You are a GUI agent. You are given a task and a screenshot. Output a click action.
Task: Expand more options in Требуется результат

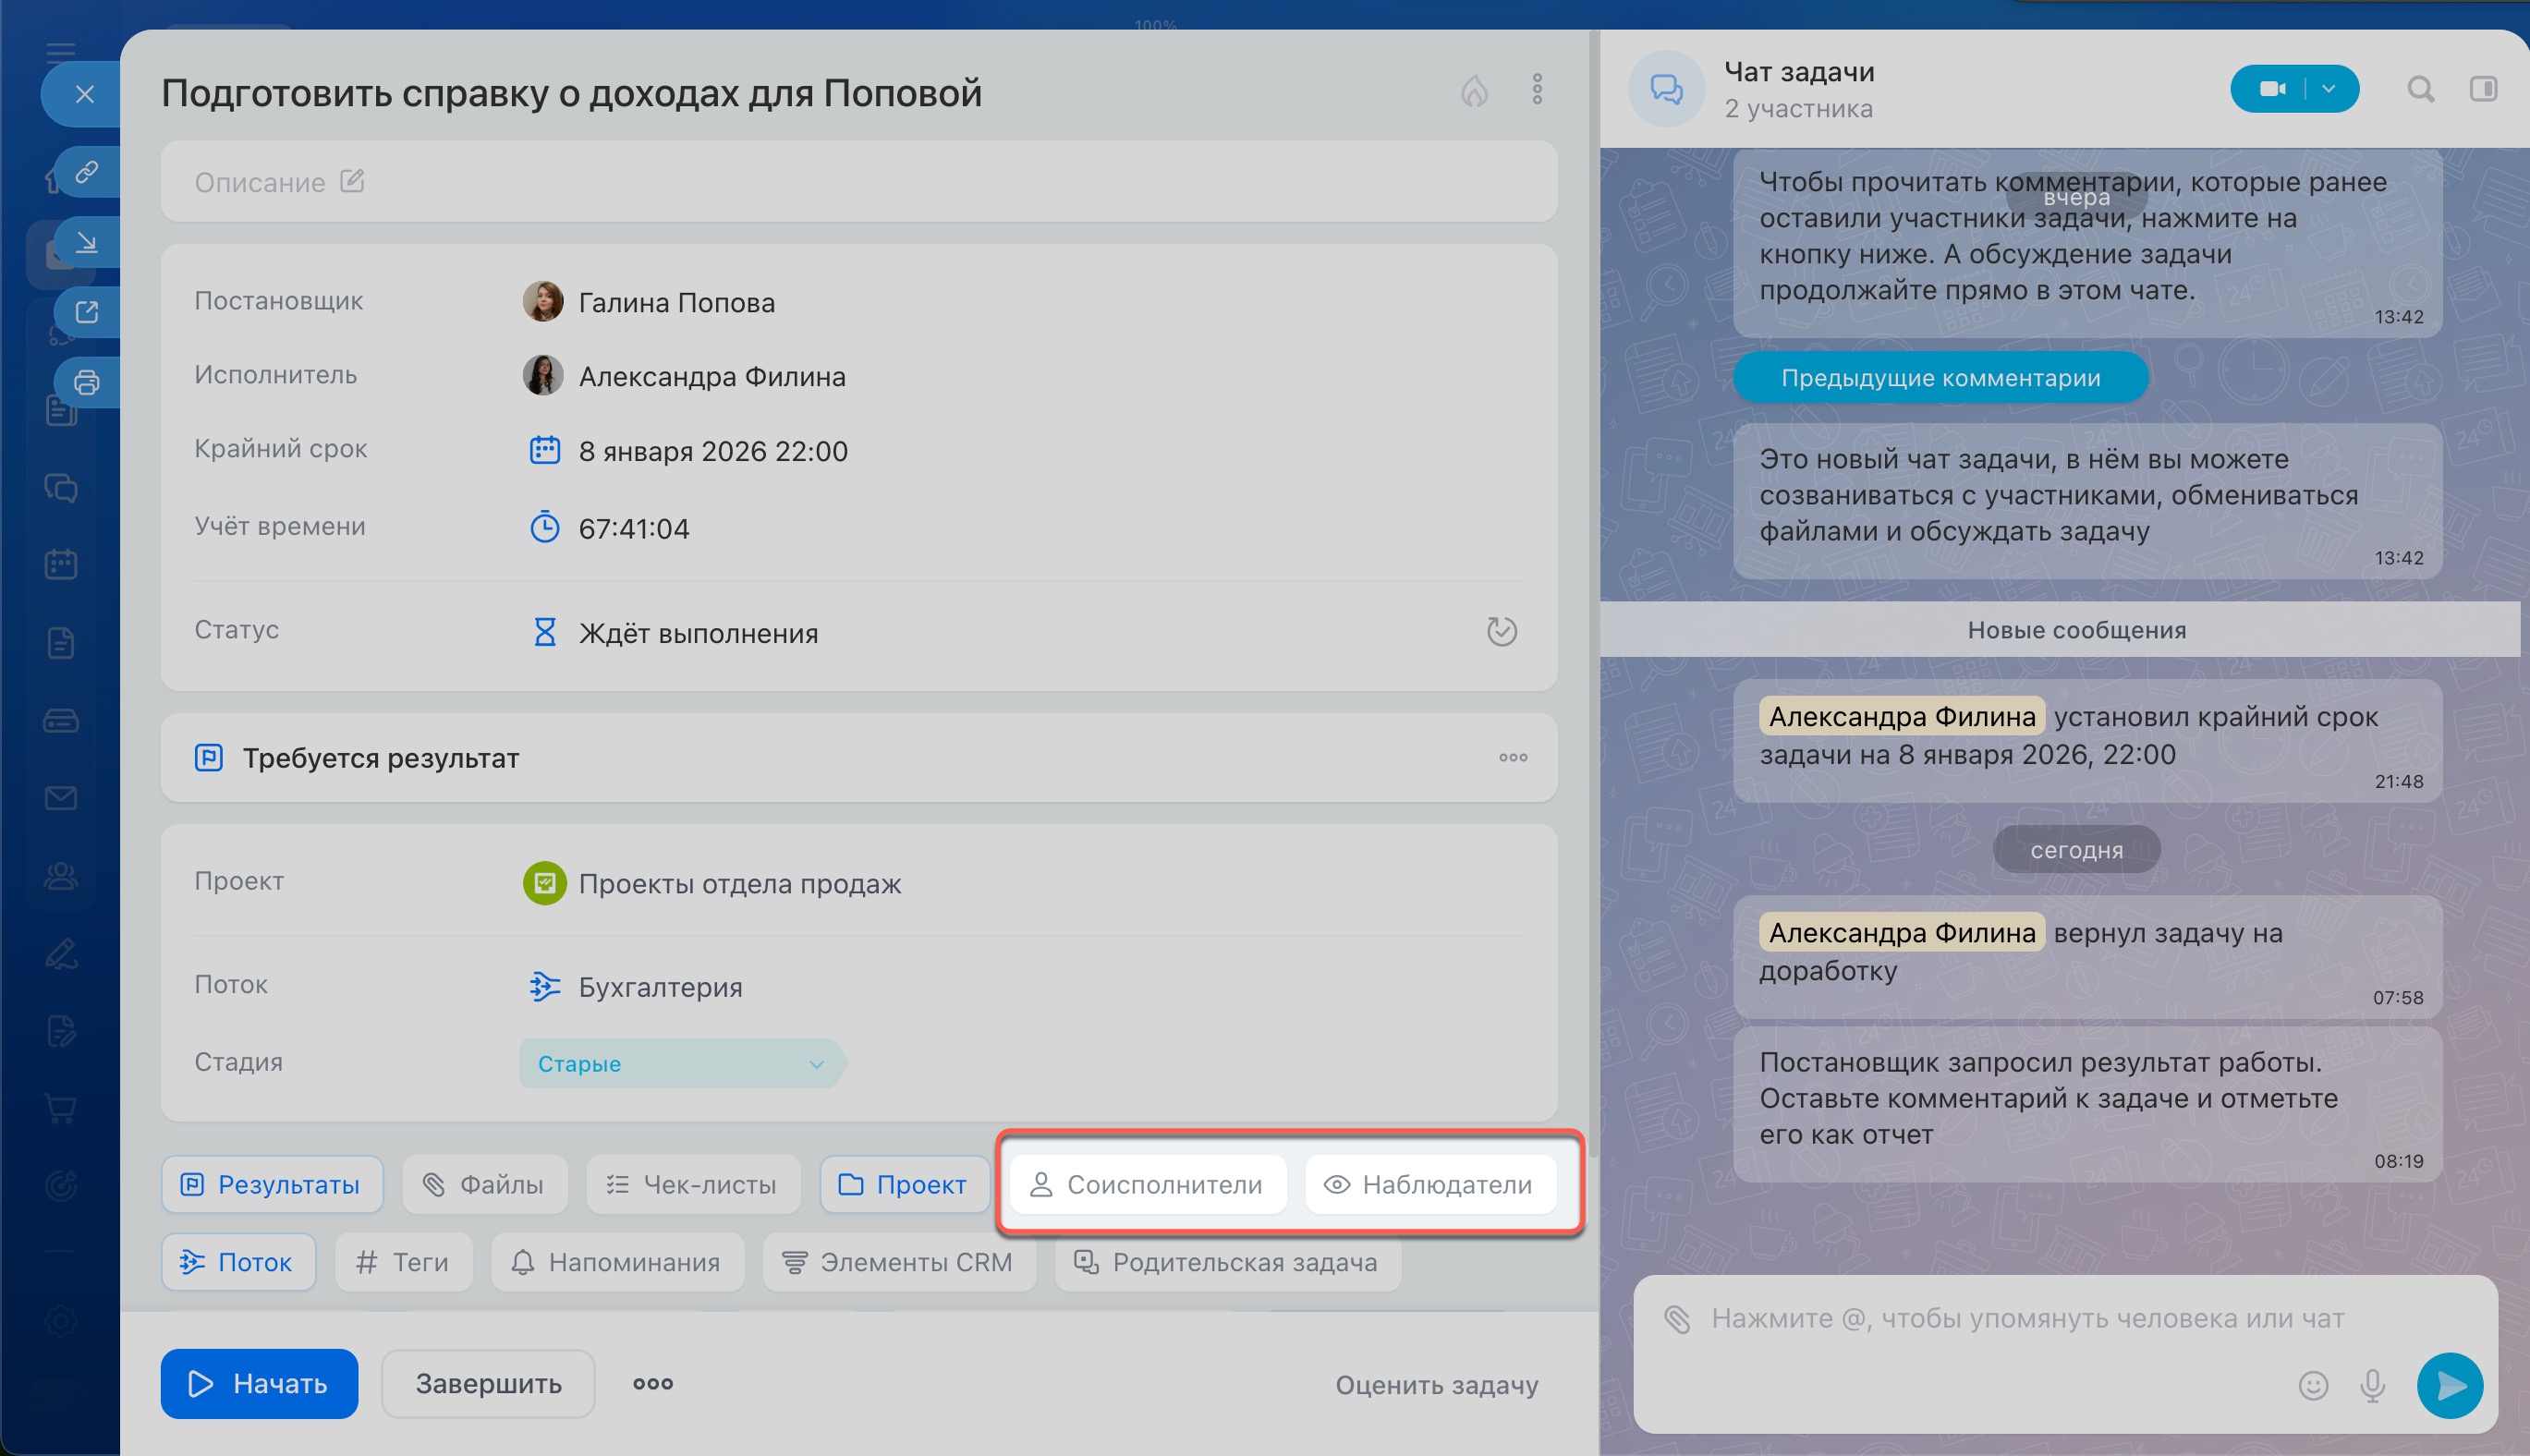[x=1512, y=757]
